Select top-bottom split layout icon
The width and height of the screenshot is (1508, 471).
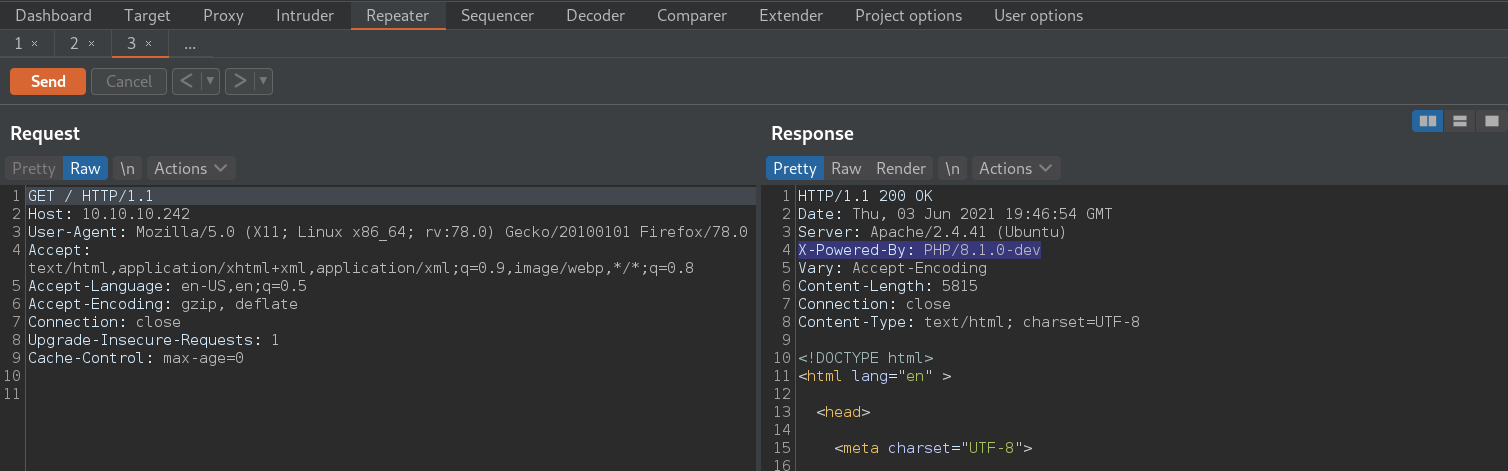(1460, 121)
